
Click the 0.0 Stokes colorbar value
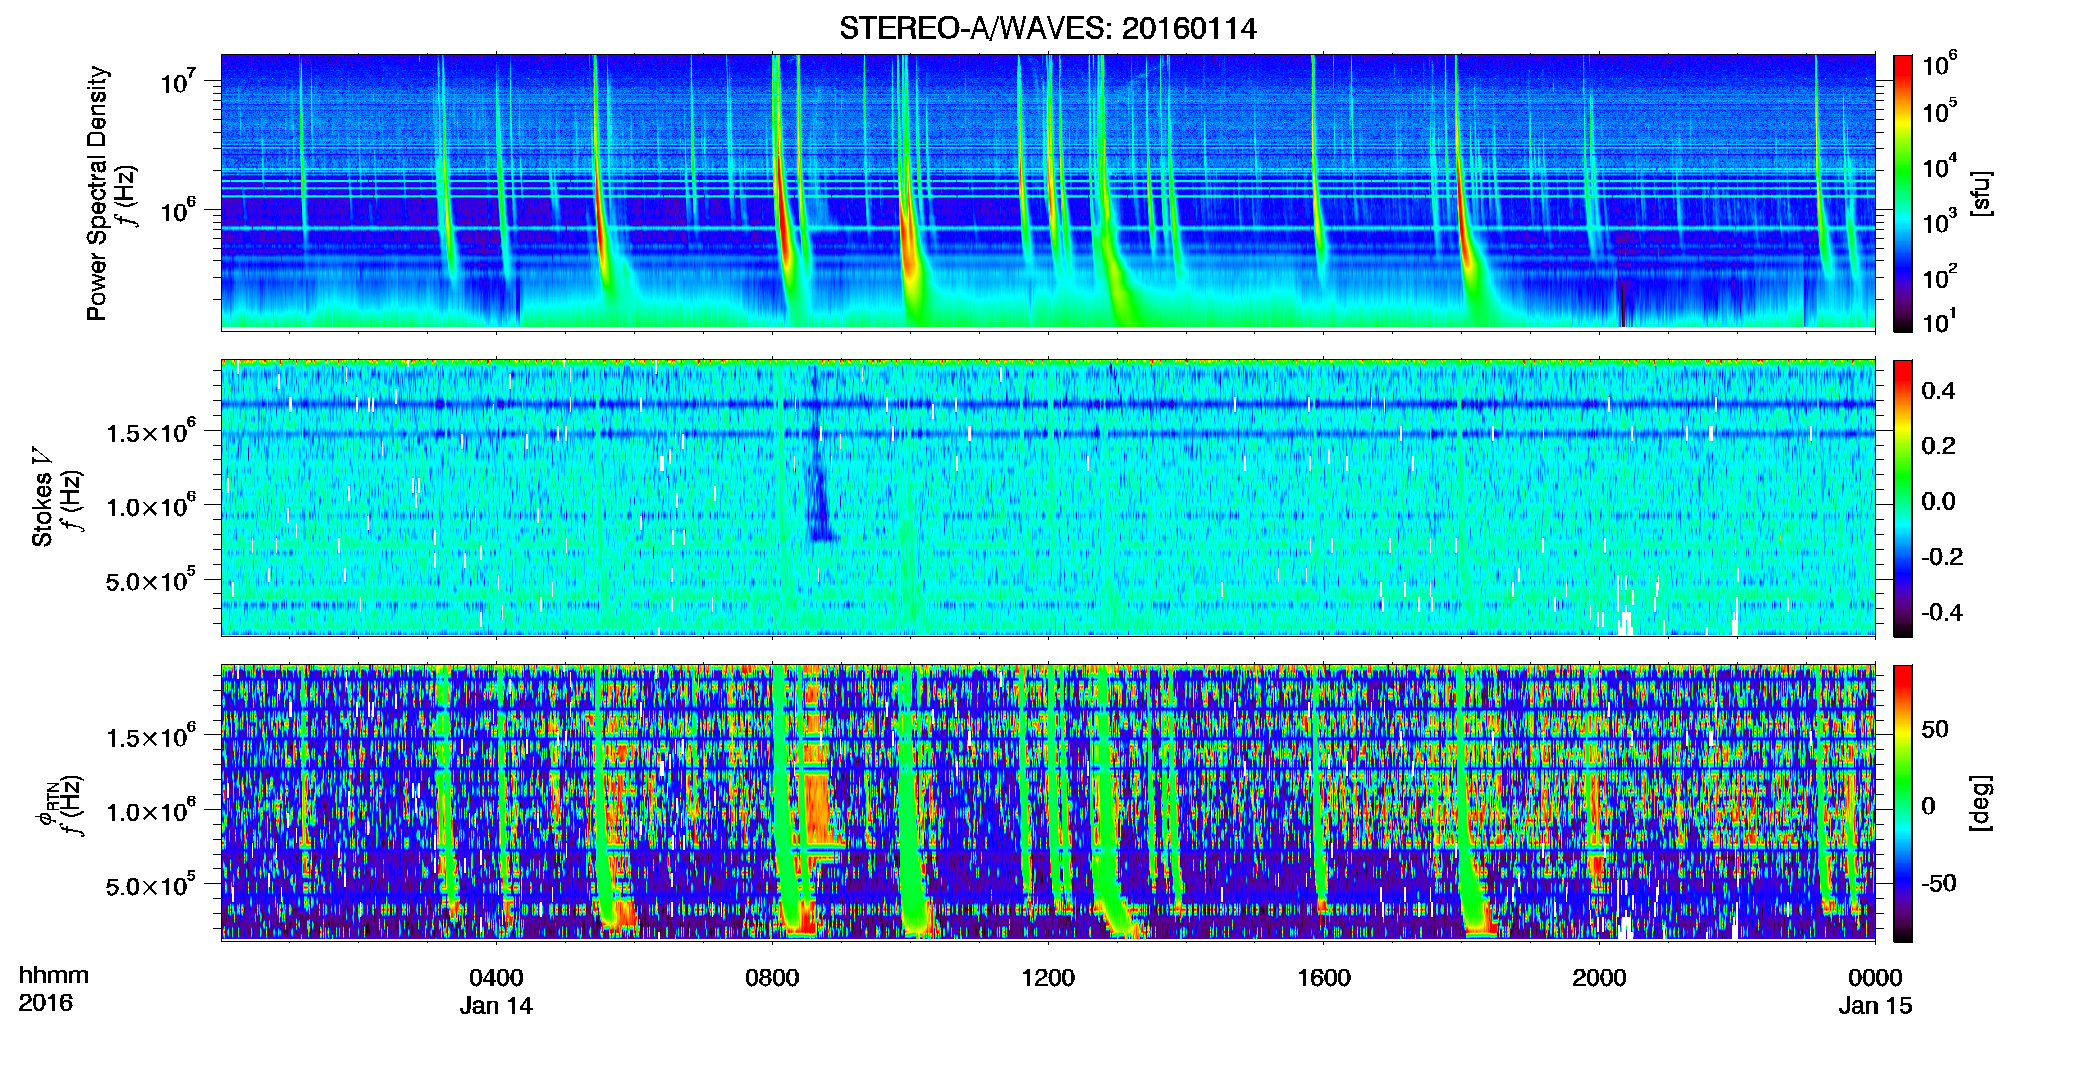pyautogui.click(x=1938, y=501)
